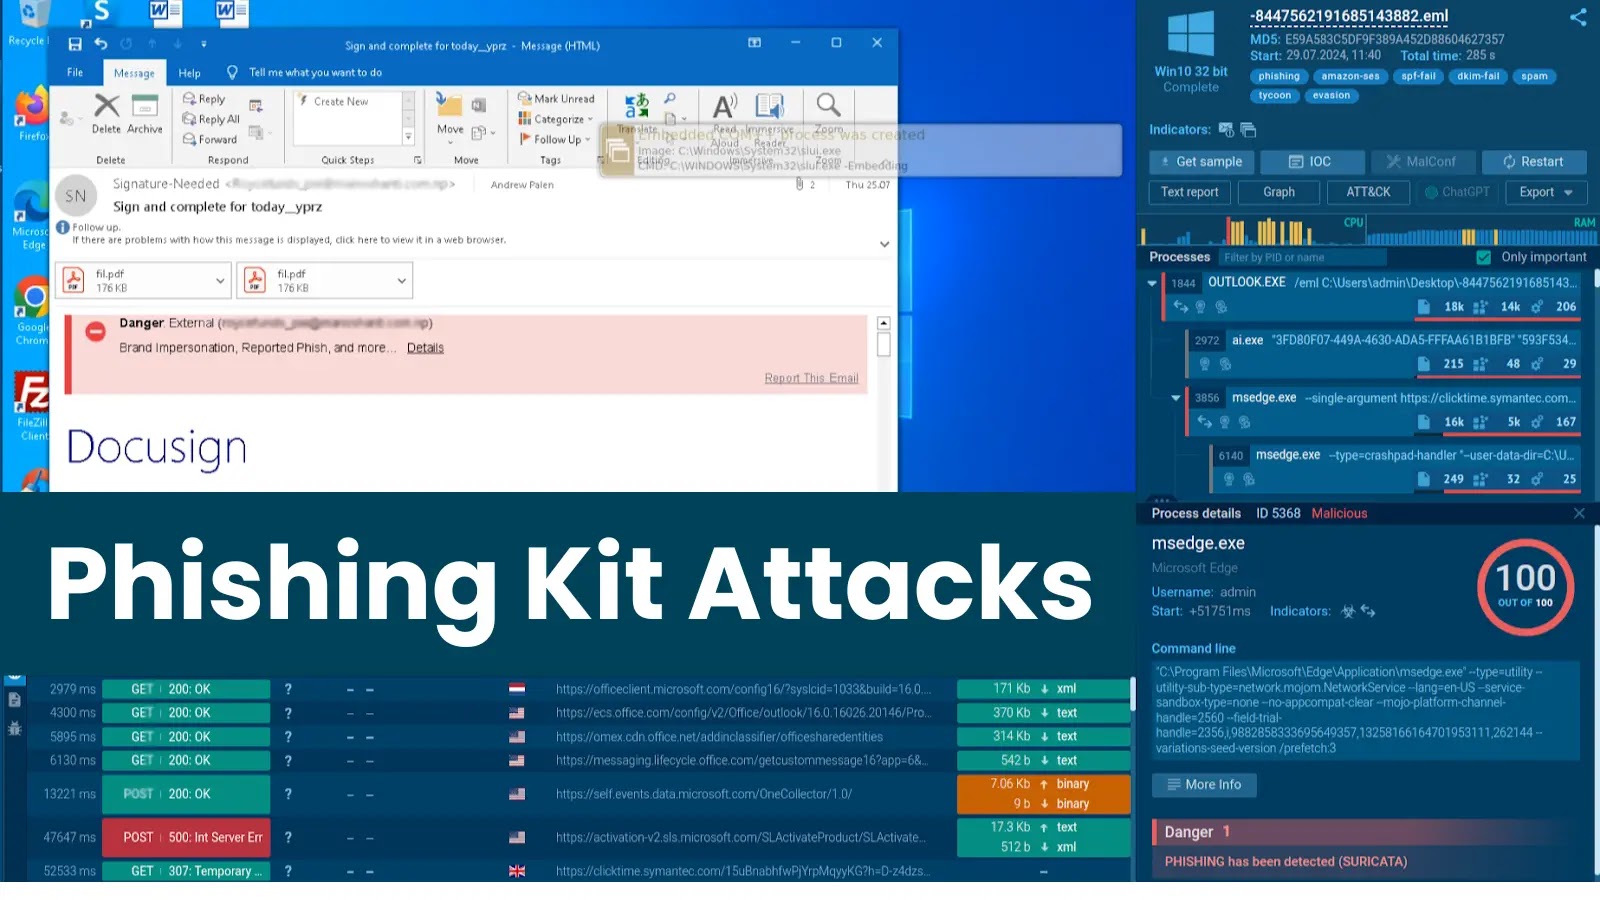Image resolution: width=1600 pixels, height=900 pixels.
Task: Click Reply All in the Respond group
Action: click(x=211, y=119)
